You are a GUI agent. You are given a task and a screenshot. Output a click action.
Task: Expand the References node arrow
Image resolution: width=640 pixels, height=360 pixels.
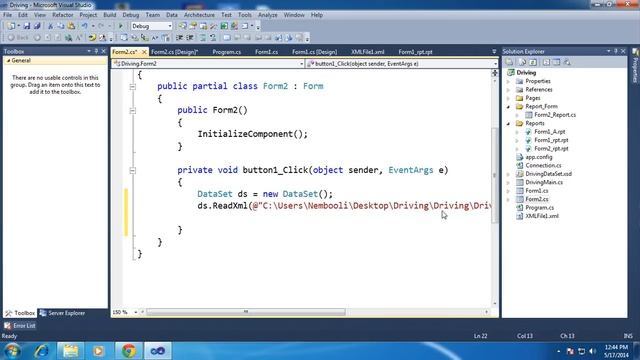(x=509, y=90)
